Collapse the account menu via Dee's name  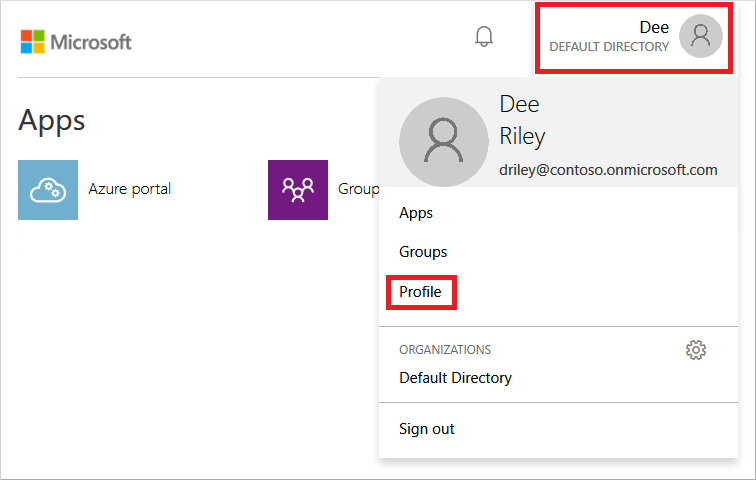(654, 27)
